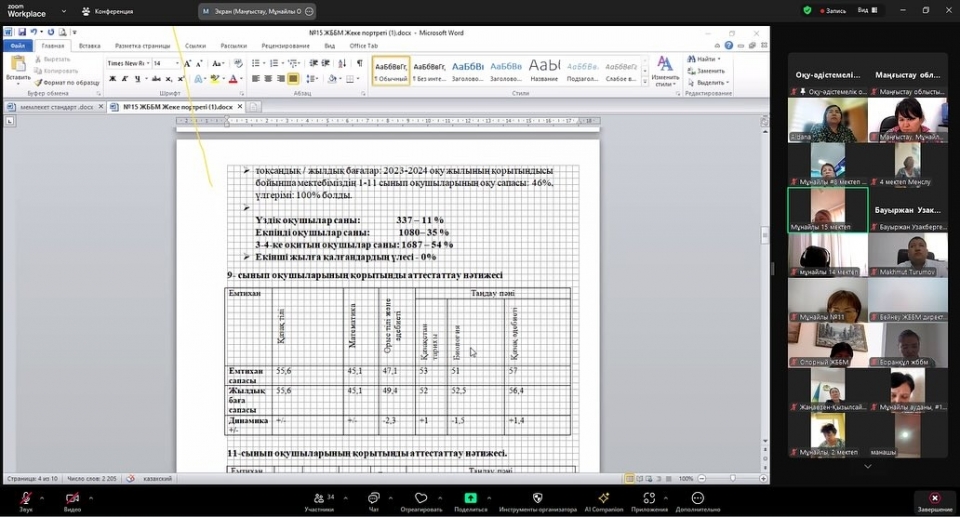Click the Save icon in Word quick access toolbar
This screenshot has width=960, height=517.
coord(22,32)
